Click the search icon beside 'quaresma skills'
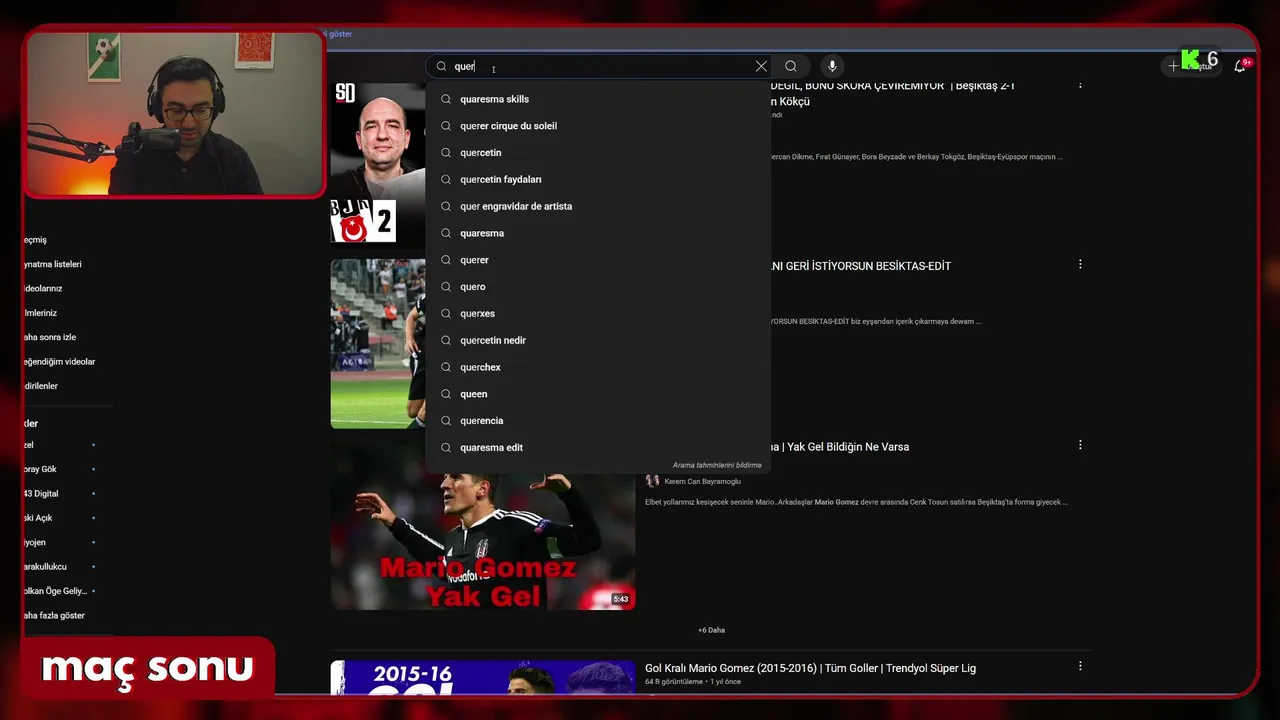 [446, 99]
